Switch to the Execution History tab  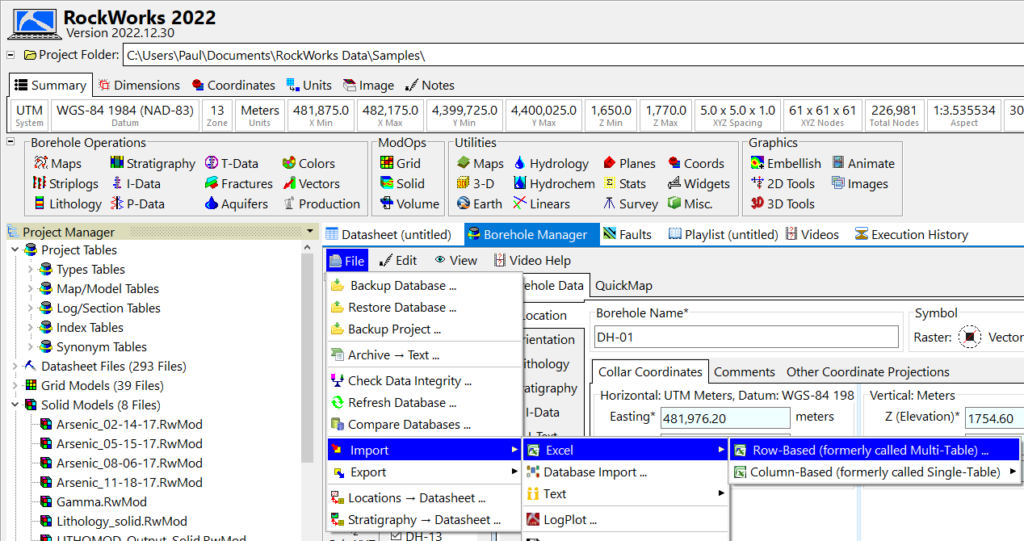(x=911, y=235)
